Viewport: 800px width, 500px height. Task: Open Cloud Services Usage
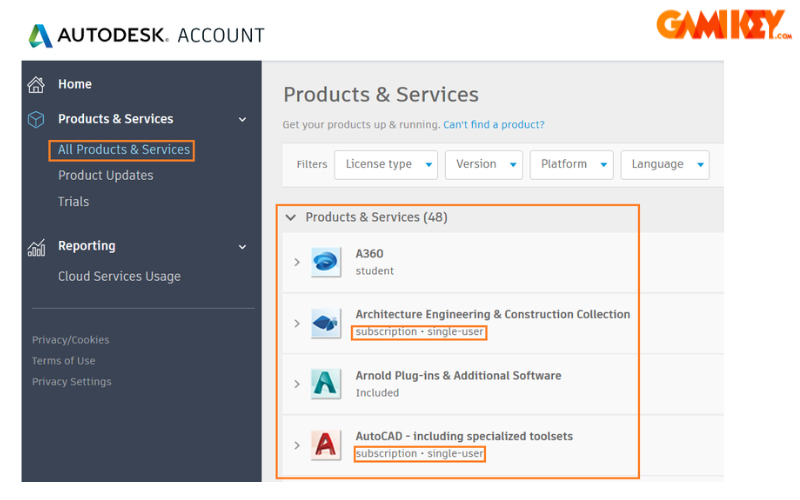[119, 277]
